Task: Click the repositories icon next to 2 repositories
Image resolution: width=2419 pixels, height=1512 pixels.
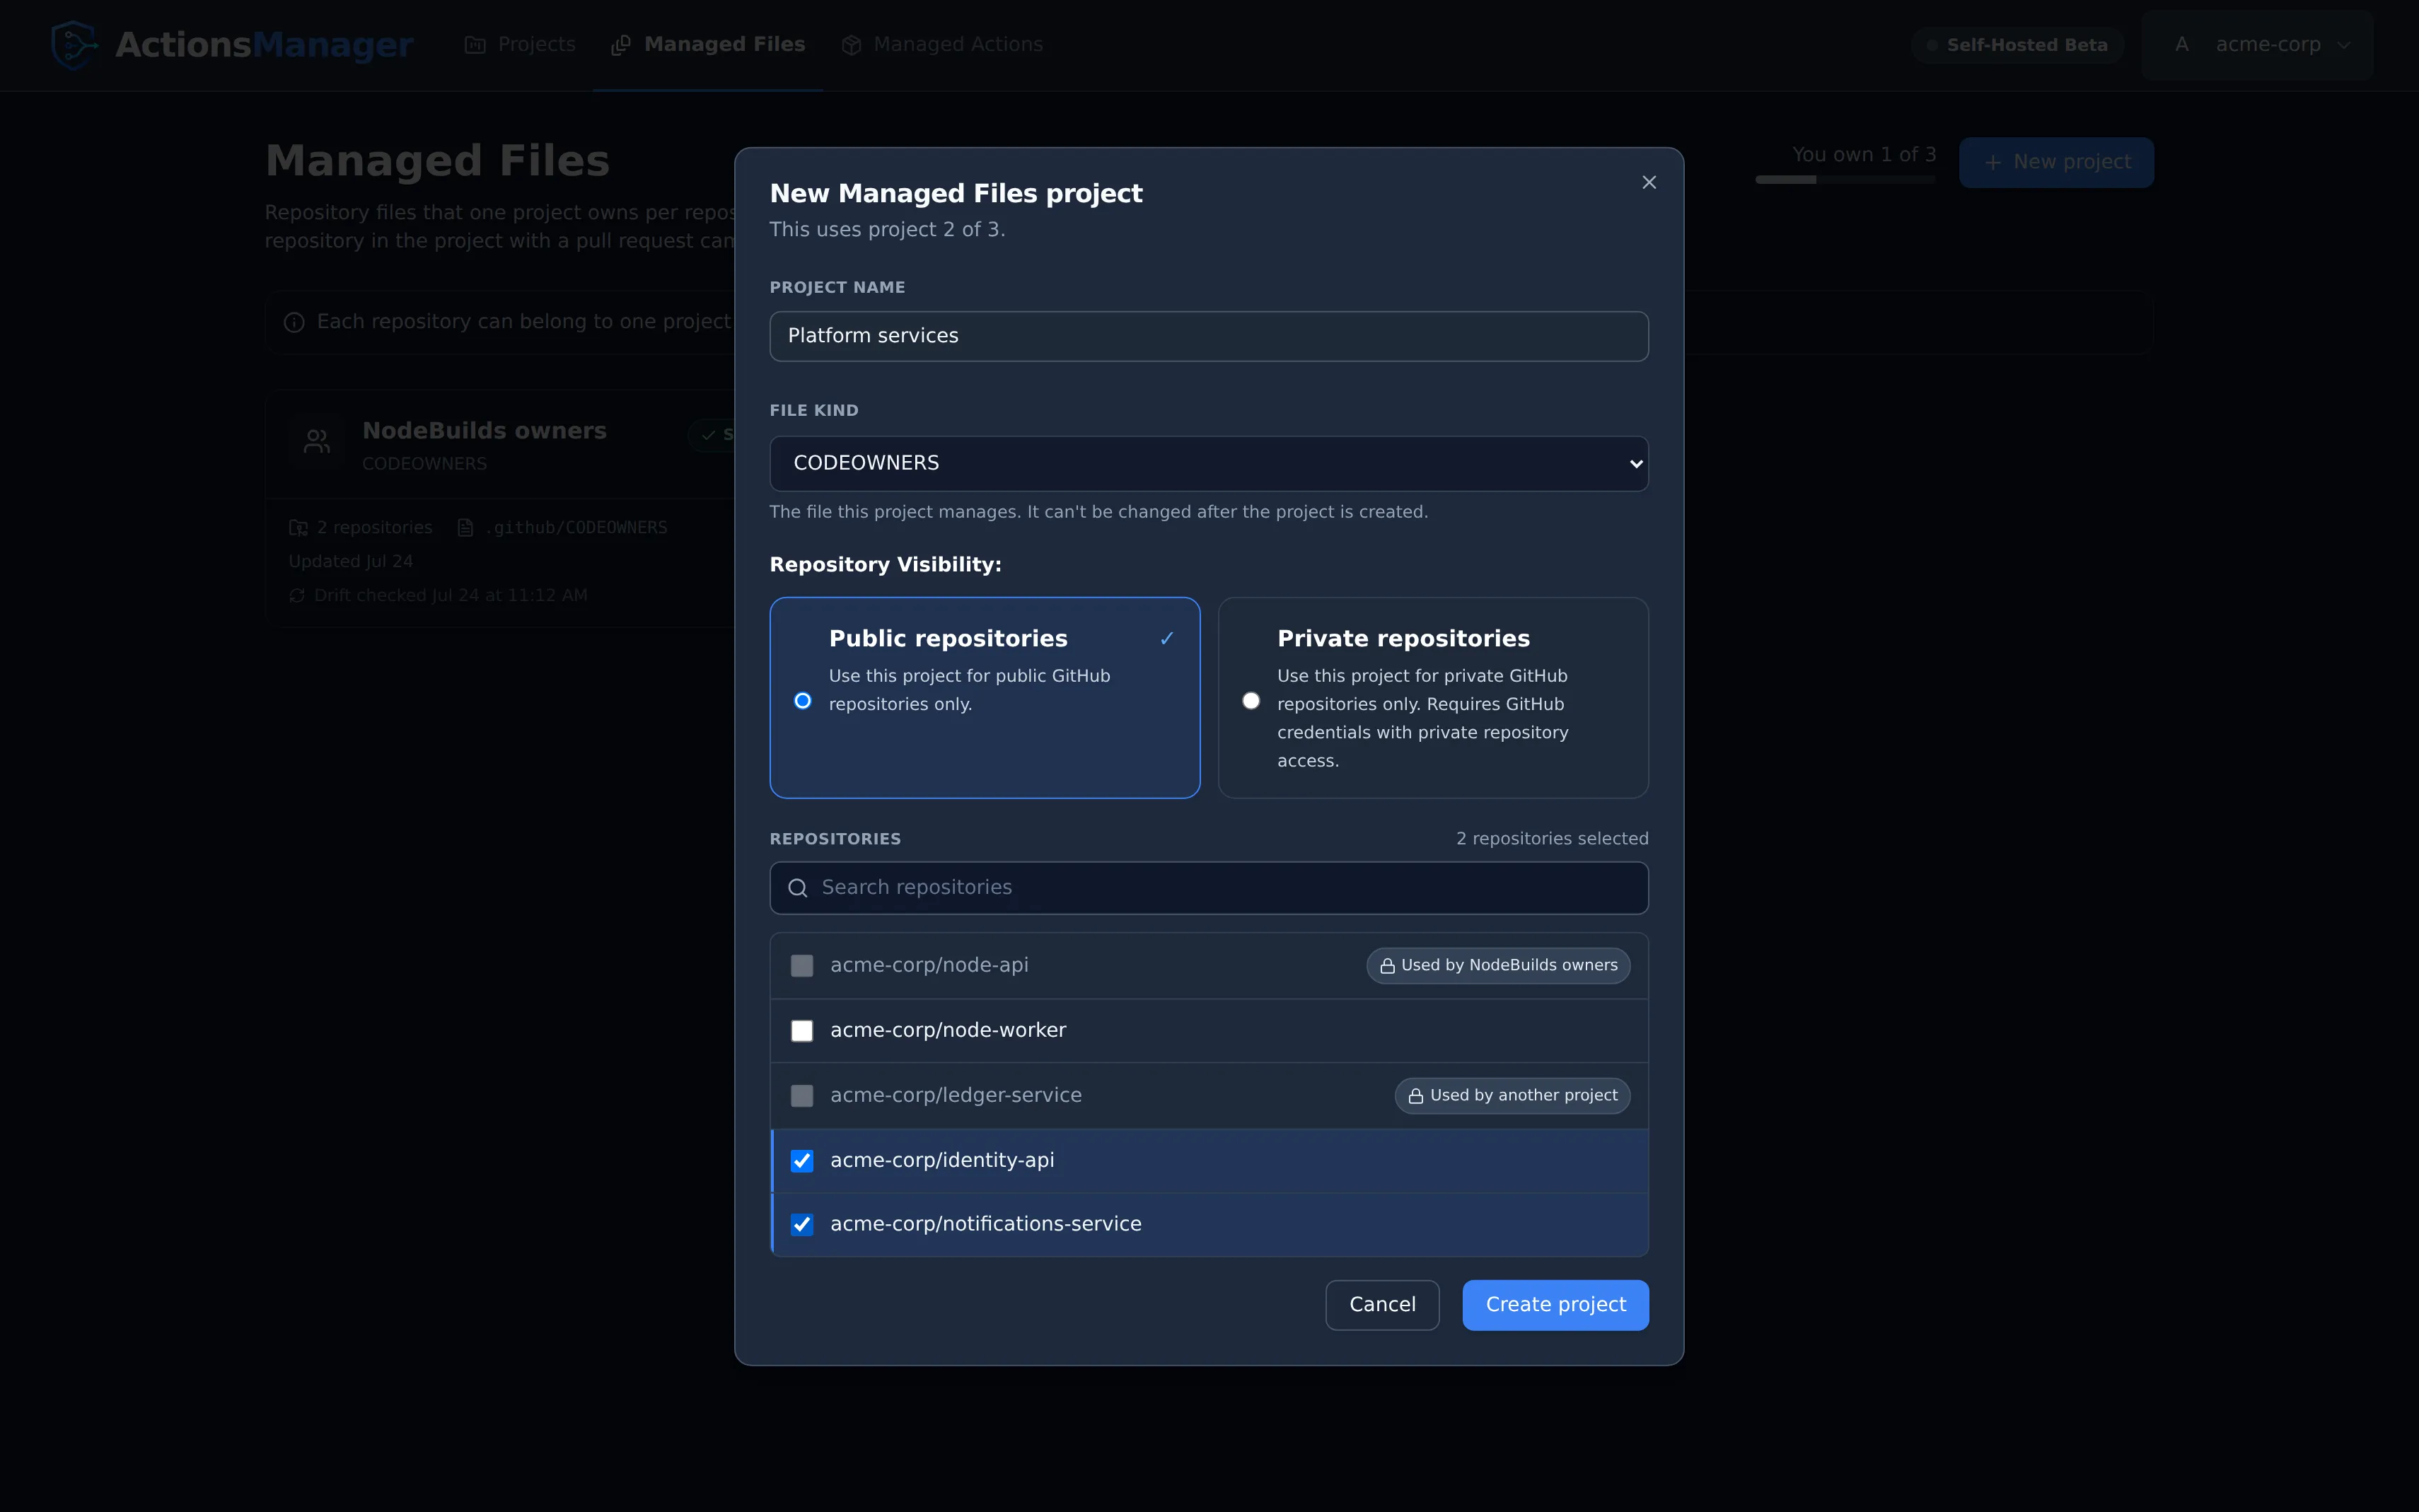Action: point(298,528)
